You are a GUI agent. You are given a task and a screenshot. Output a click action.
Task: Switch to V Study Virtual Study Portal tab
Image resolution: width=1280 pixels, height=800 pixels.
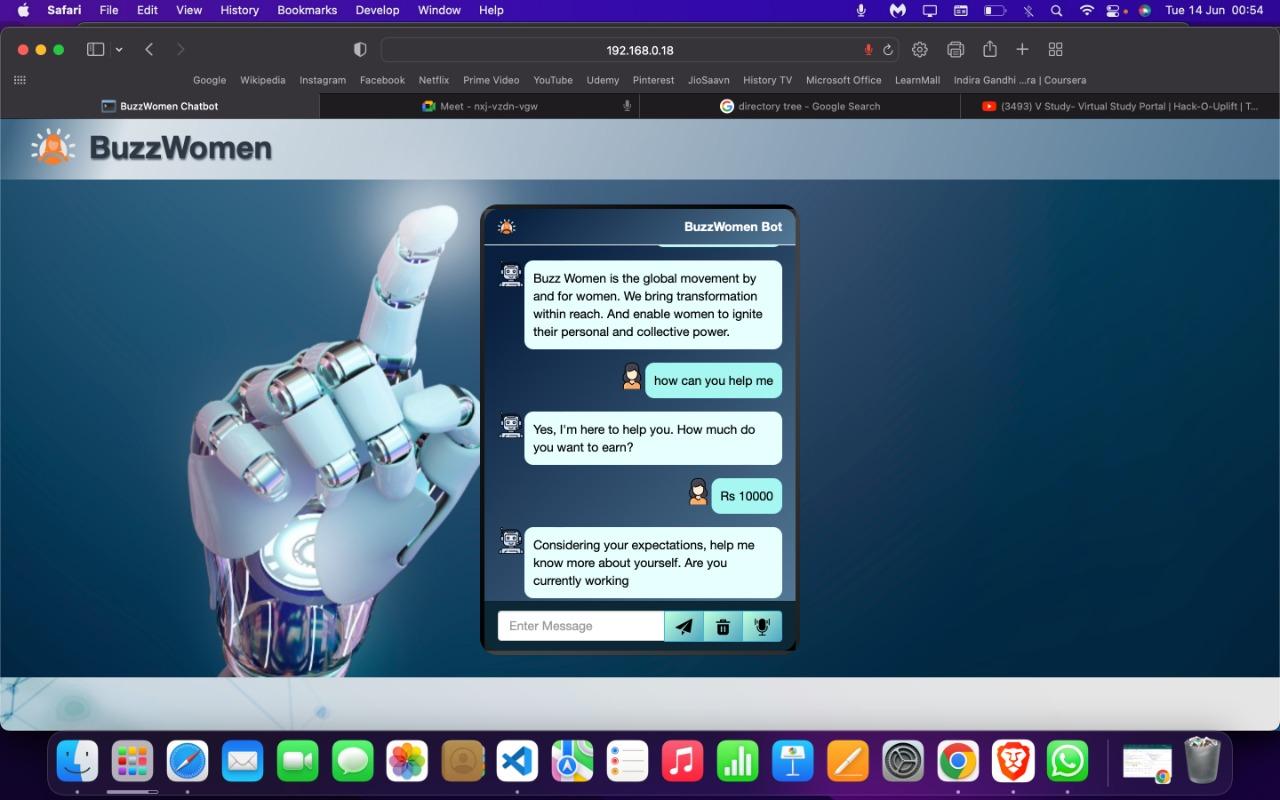point(1120,106)
